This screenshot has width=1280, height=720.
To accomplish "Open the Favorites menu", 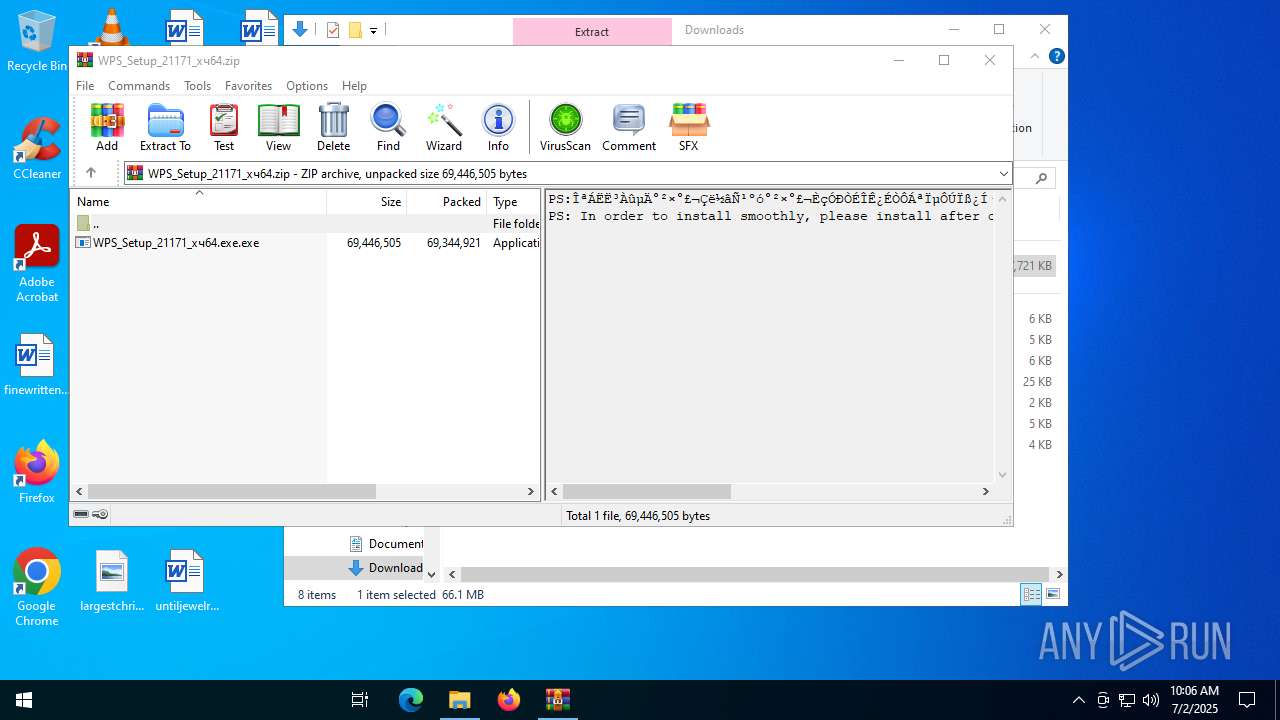I will pyautogui.click(x=248, y=86).
